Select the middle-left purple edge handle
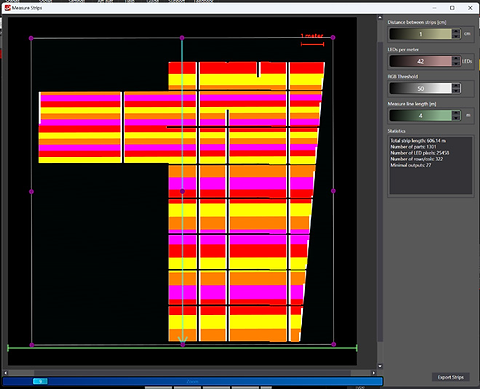Image resolution: width=480 pixels, height=389 pixels. (31, 192)
